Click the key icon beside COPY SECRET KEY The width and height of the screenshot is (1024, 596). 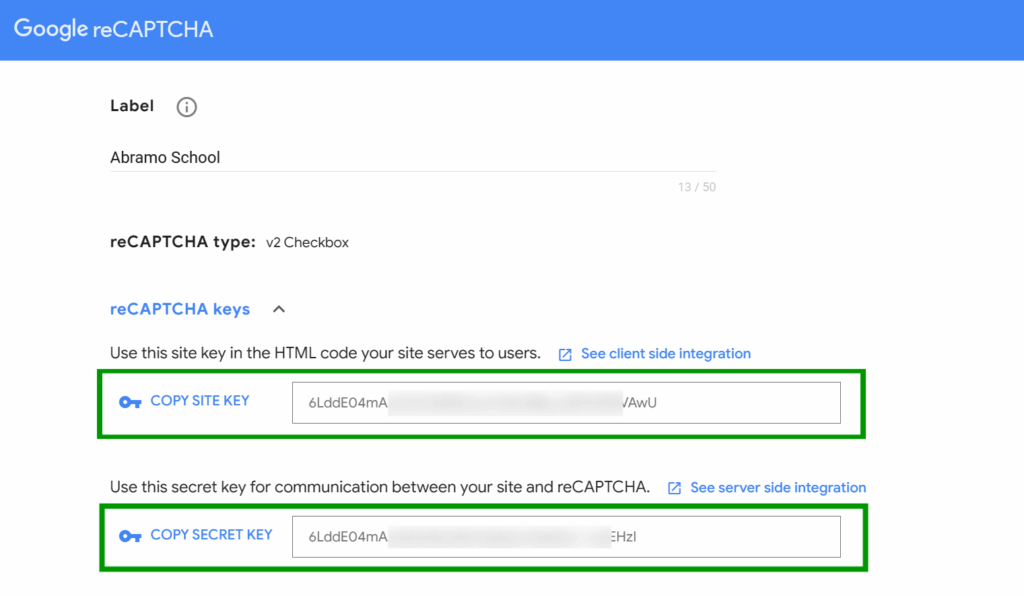tap(130, 535)
